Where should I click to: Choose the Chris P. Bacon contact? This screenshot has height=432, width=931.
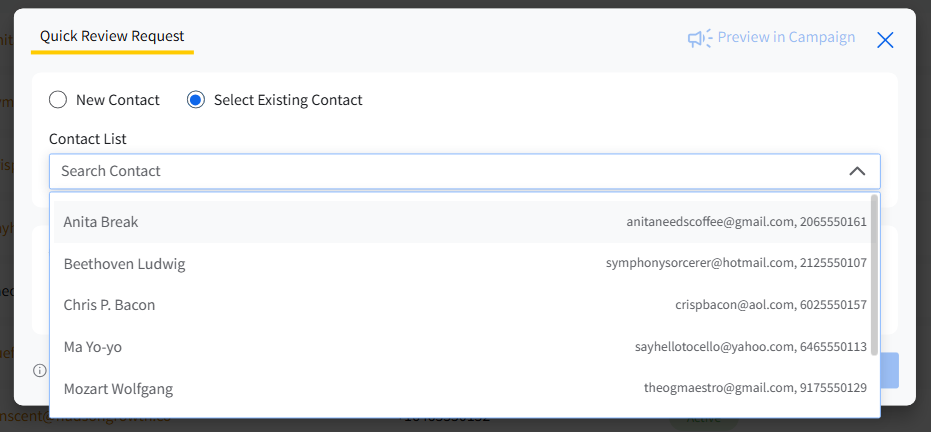109,305
